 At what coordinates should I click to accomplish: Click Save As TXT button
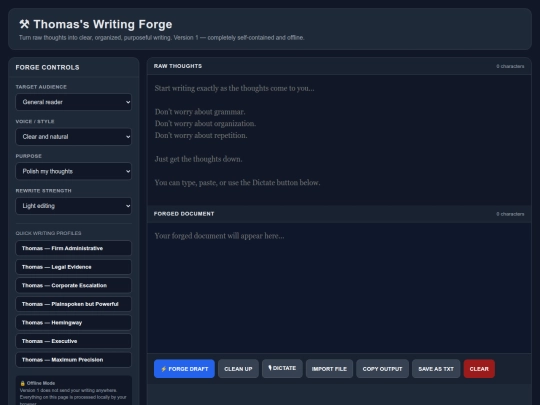(436, 369)
